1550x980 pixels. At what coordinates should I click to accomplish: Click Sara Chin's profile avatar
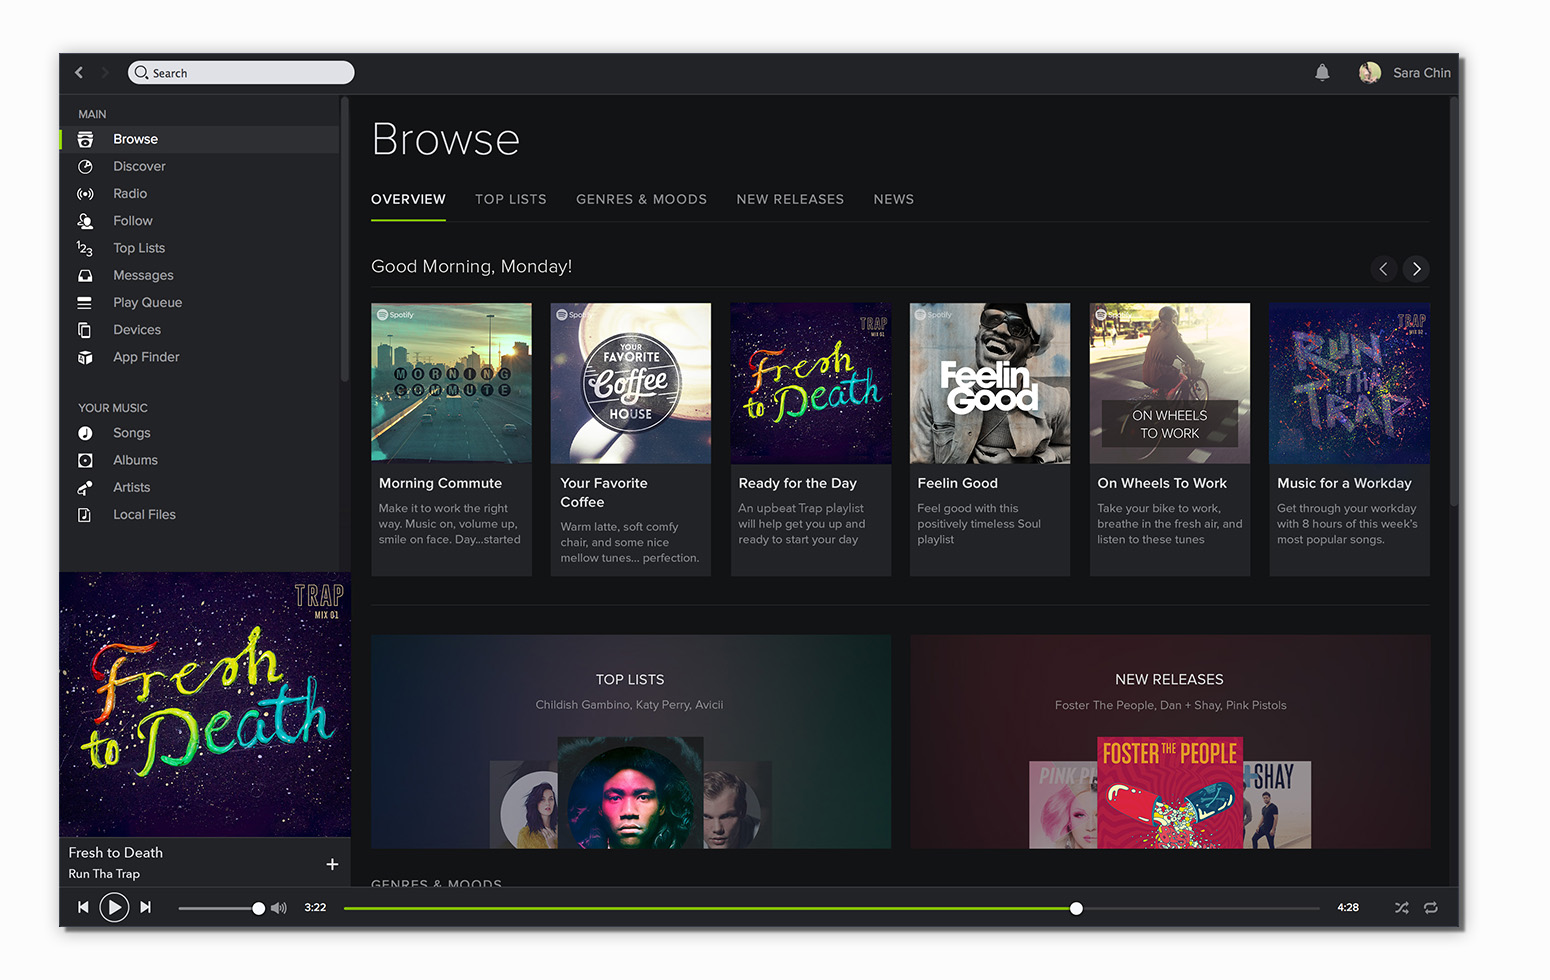pos(1370,72)
